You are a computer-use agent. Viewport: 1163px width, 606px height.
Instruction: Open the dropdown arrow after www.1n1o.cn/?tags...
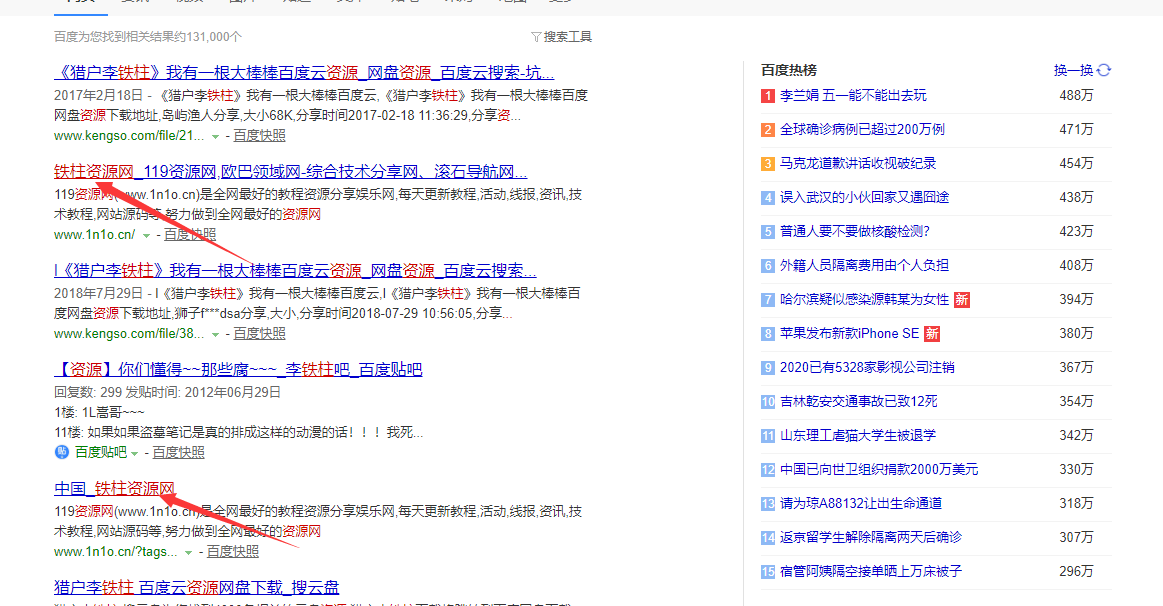point(189,552)
